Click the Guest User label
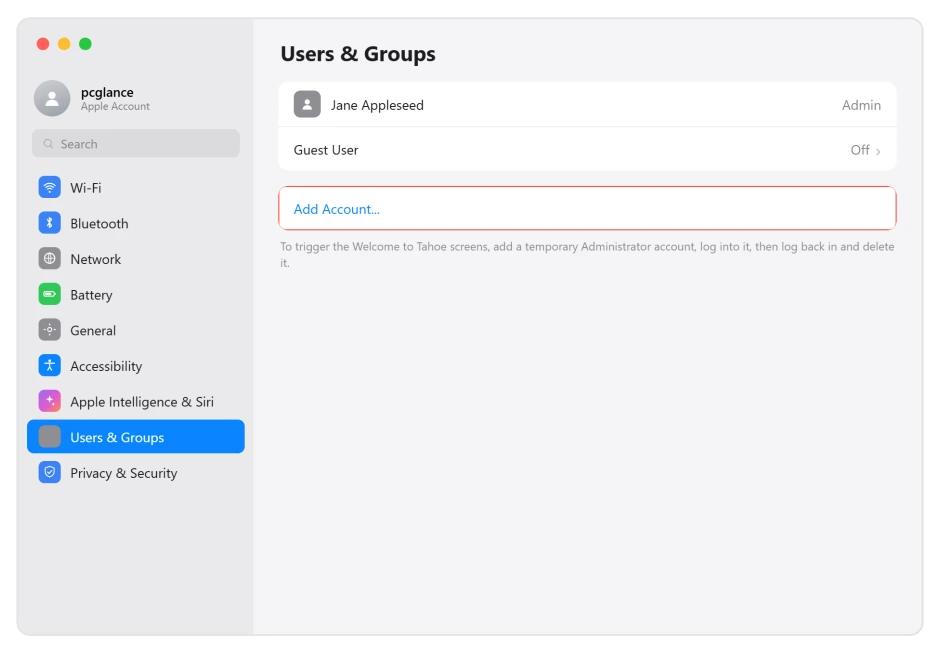The image size is (941, 653). pos(326,150)
